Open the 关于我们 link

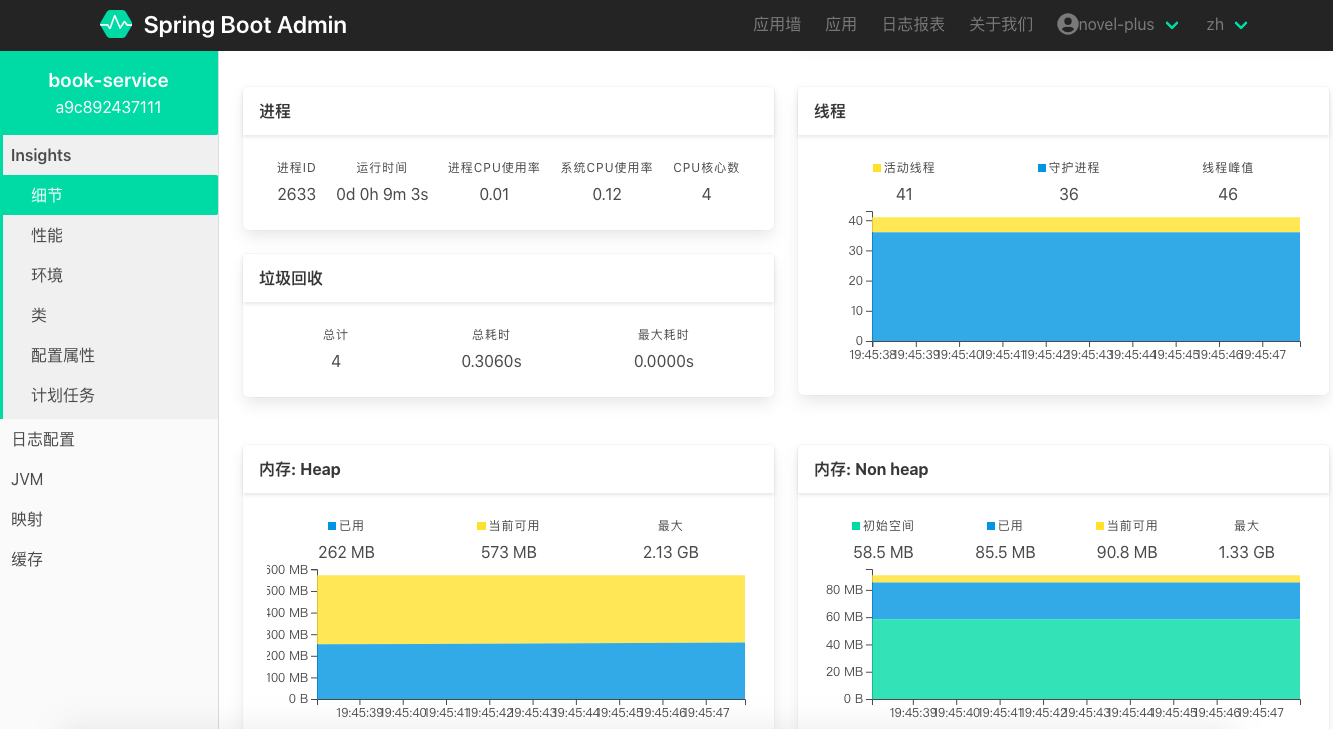point(1001,25)
